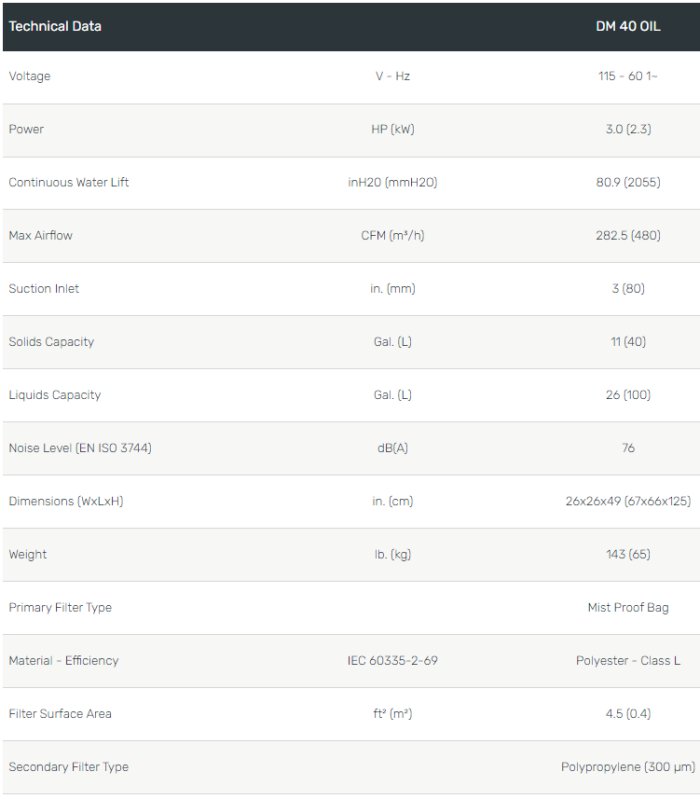Click the IEC 60335-2-69 cell
This screenshot has height=799, width=700.
pyautogui.click(x=392, y=660)
